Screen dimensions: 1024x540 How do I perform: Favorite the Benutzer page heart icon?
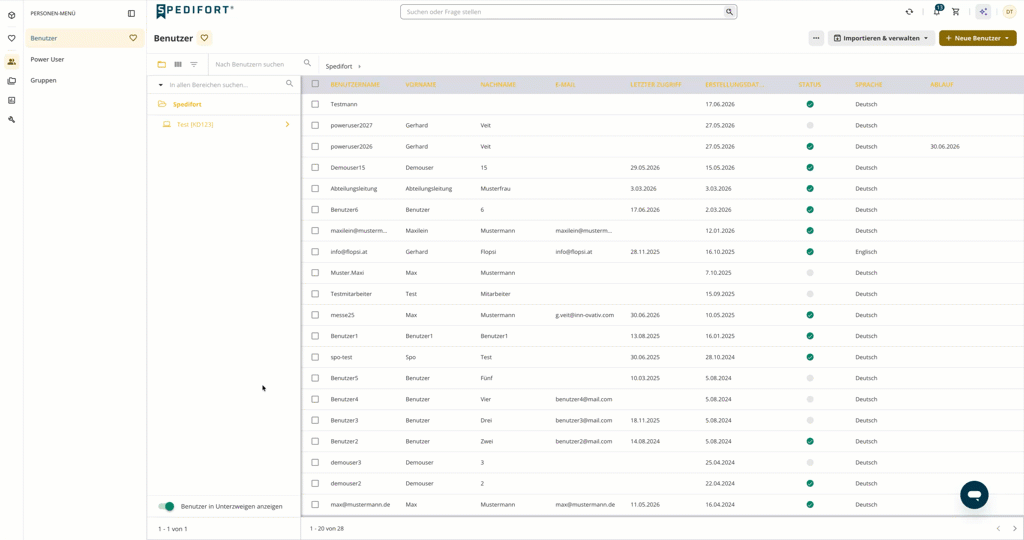click(204, 38)
